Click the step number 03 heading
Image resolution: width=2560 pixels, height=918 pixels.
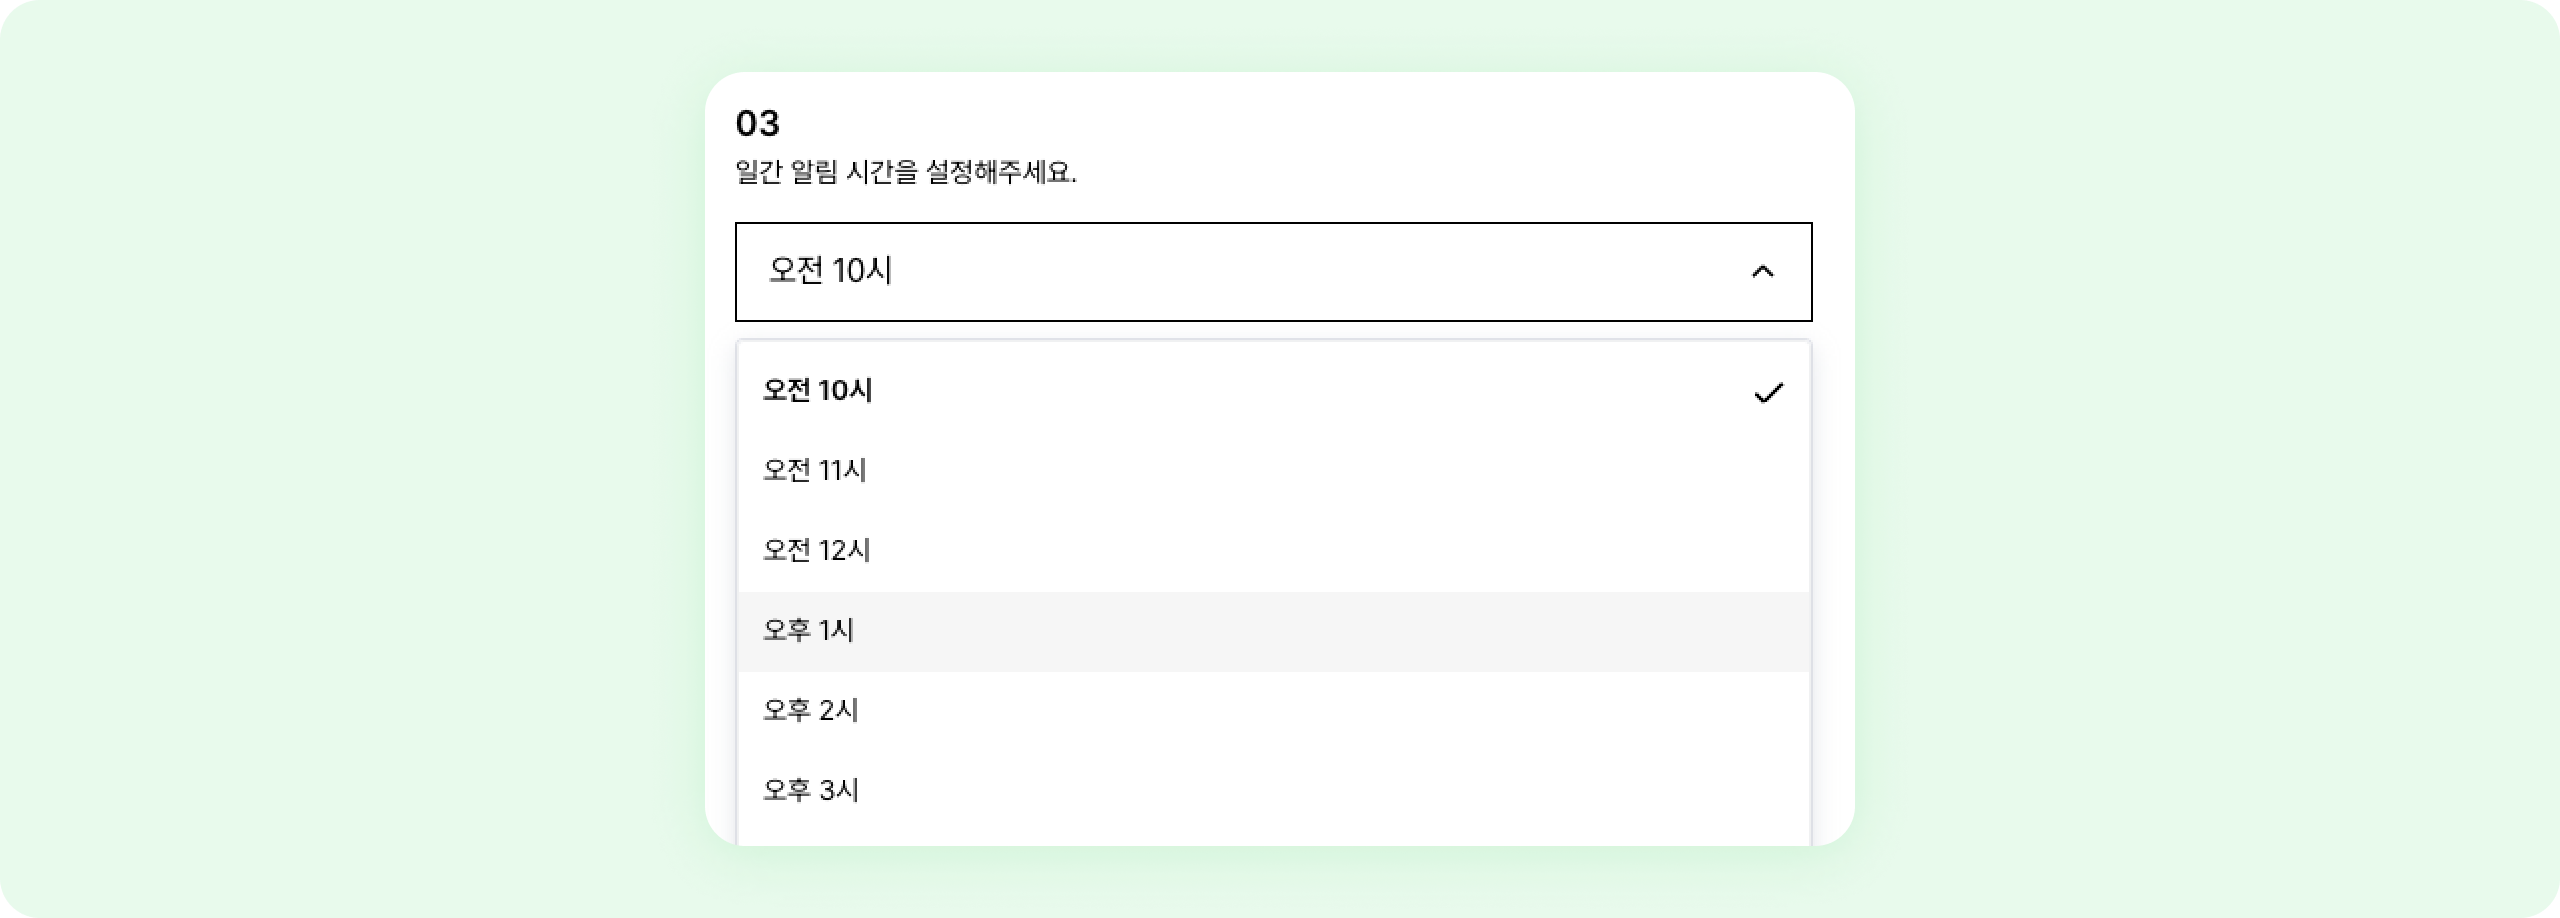click(757, 124)
